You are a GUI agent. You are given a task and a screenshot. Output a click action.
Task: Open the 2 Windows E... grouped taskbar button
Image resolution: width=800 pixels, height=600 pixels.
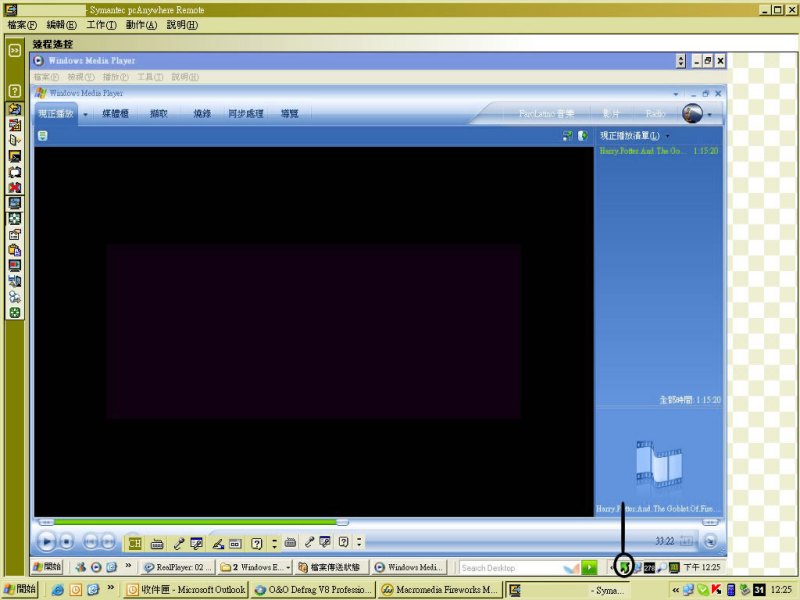click(x=255, y=567)
